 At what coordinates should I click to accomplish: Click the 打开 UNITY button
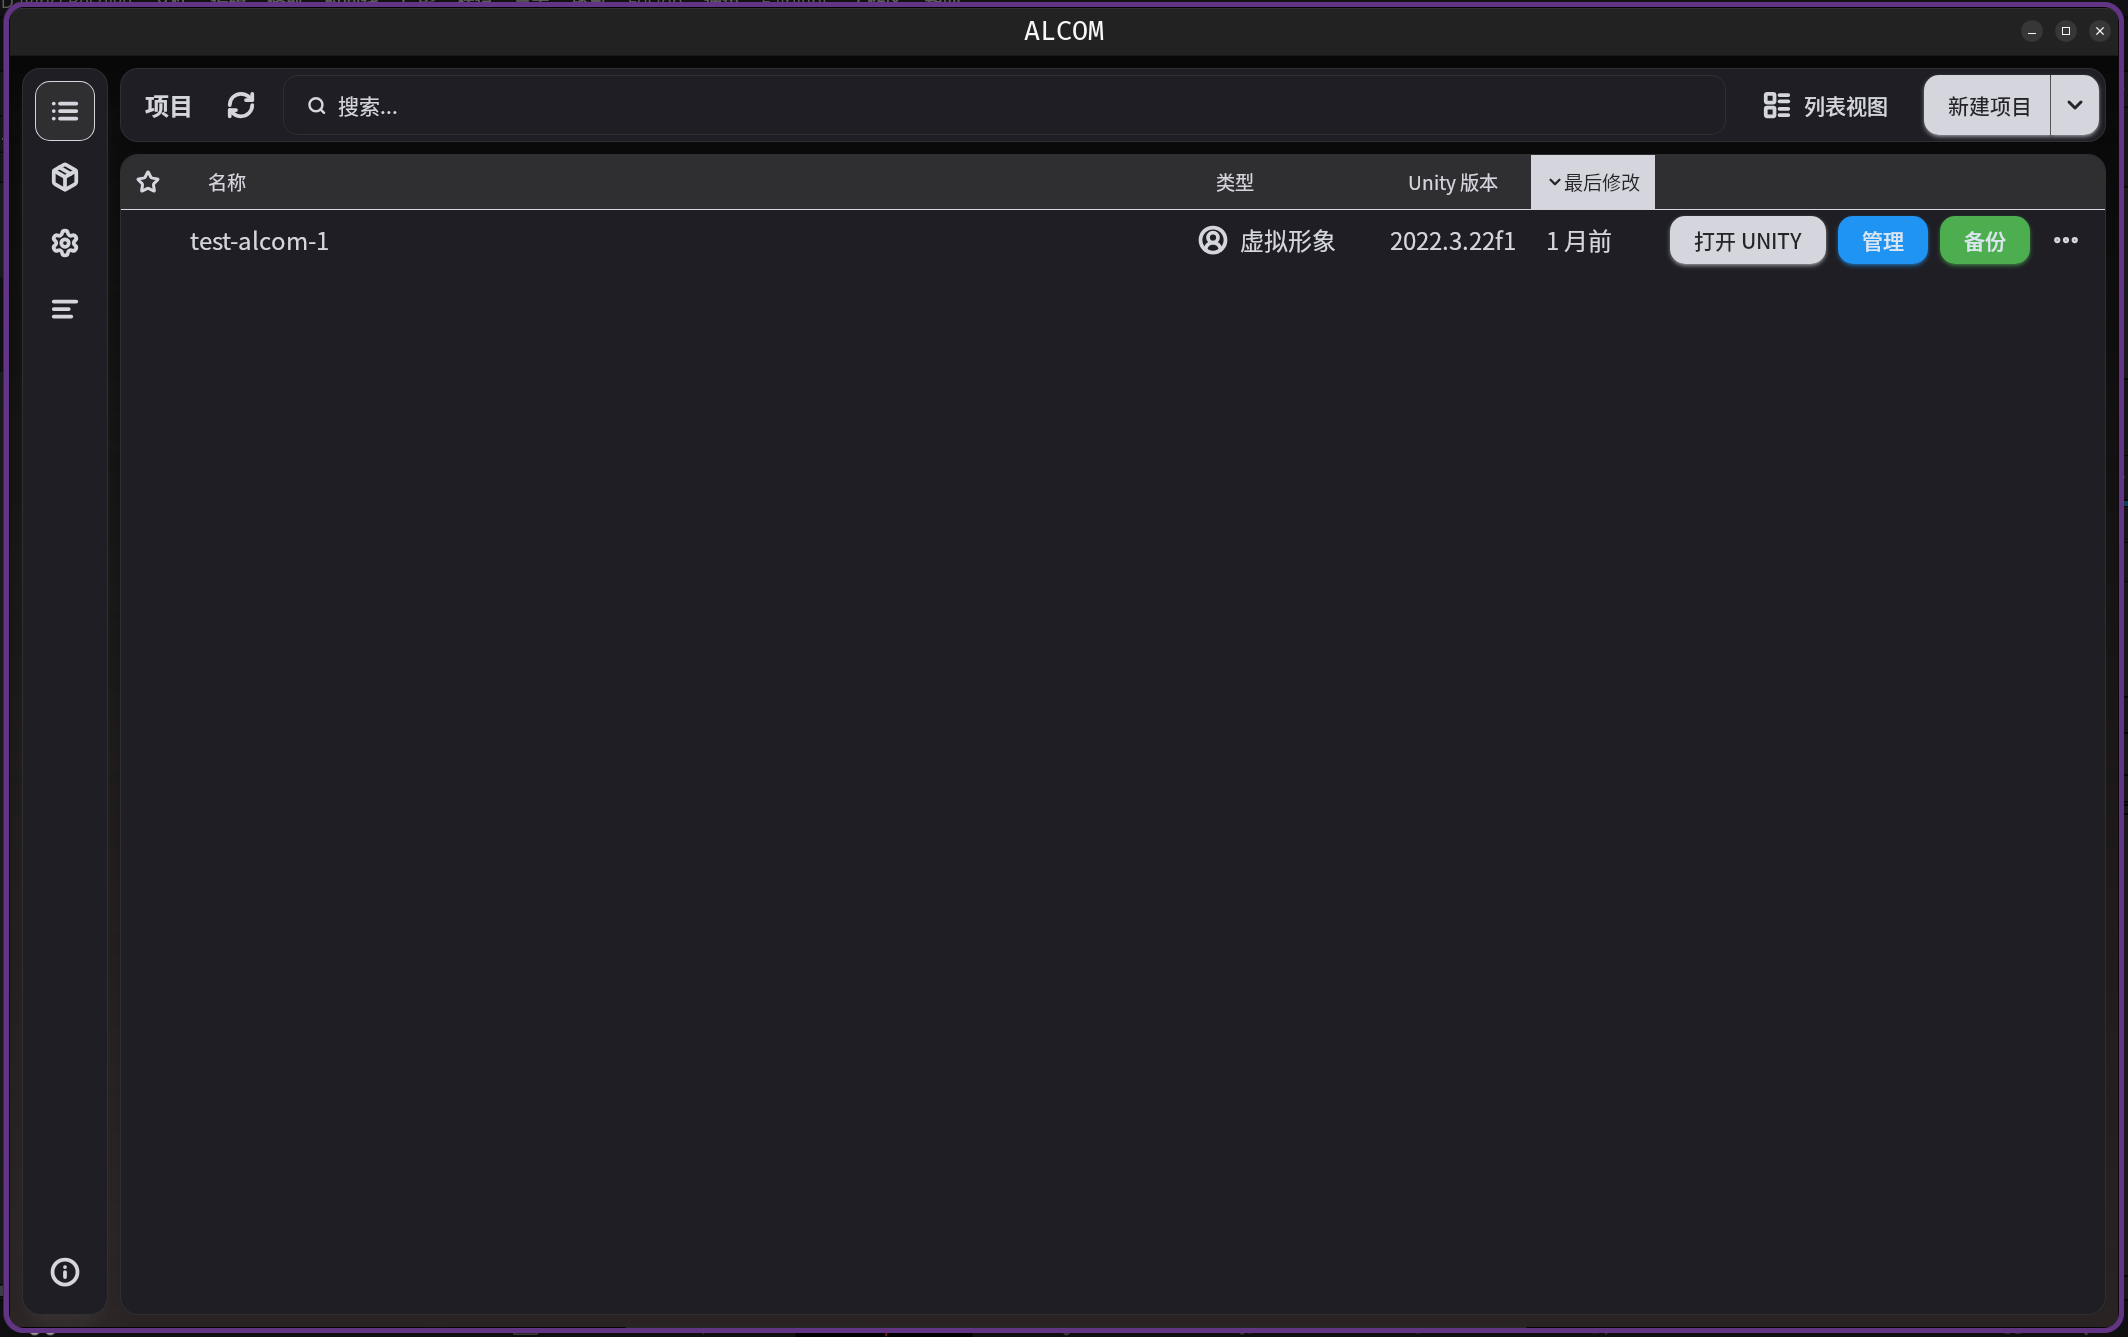(x=1747, y=241)
